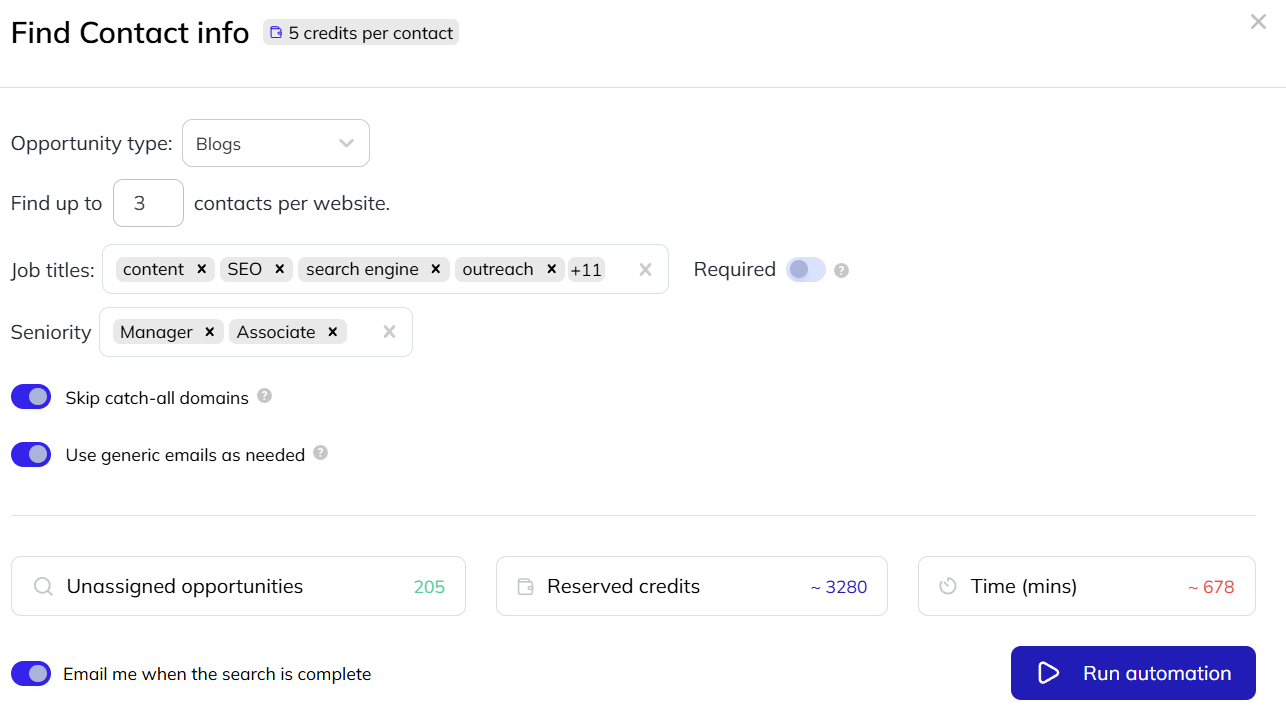Click the Run automation button
Viewport: 1286px width, 720px height.
click(x=1132, y=673)
